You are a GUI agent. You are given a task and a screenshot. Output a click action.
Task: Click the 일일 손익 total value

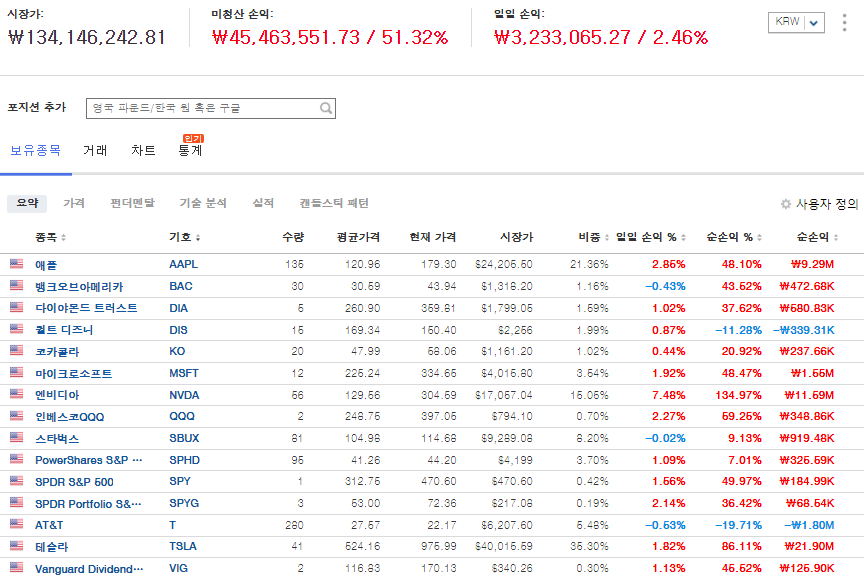click(601, 37)
